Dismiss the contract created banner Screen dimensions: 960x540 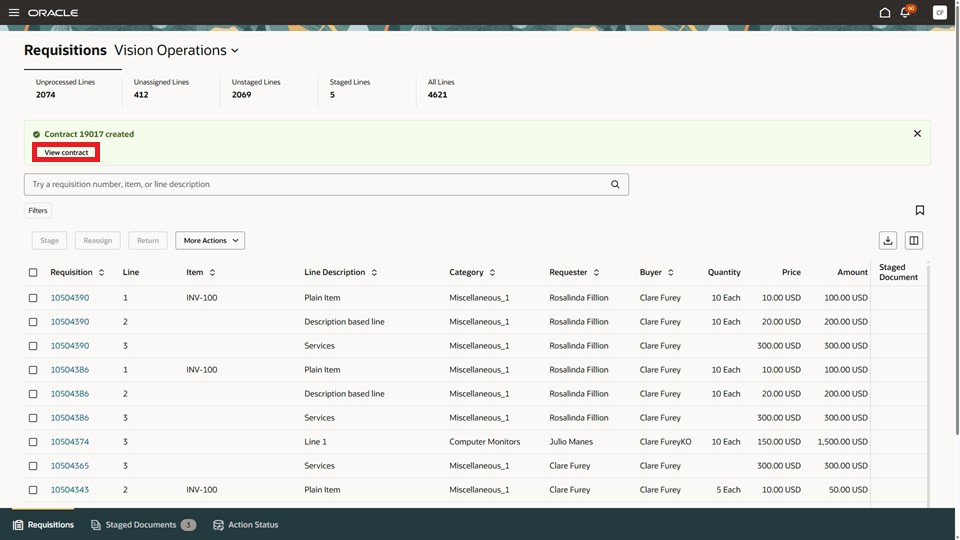[x=917, y=133]
